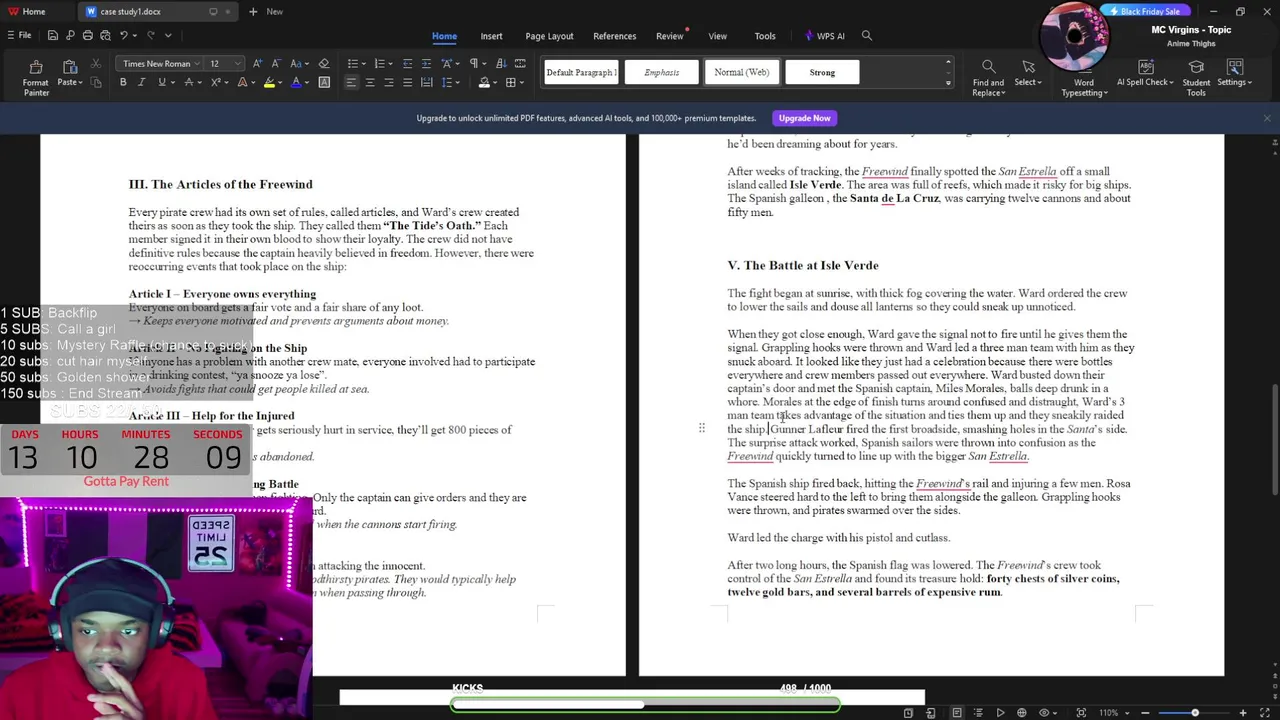Toggle Italic formatting
The width and height of the screenshot is (1280, 720).
click(142, 82)
